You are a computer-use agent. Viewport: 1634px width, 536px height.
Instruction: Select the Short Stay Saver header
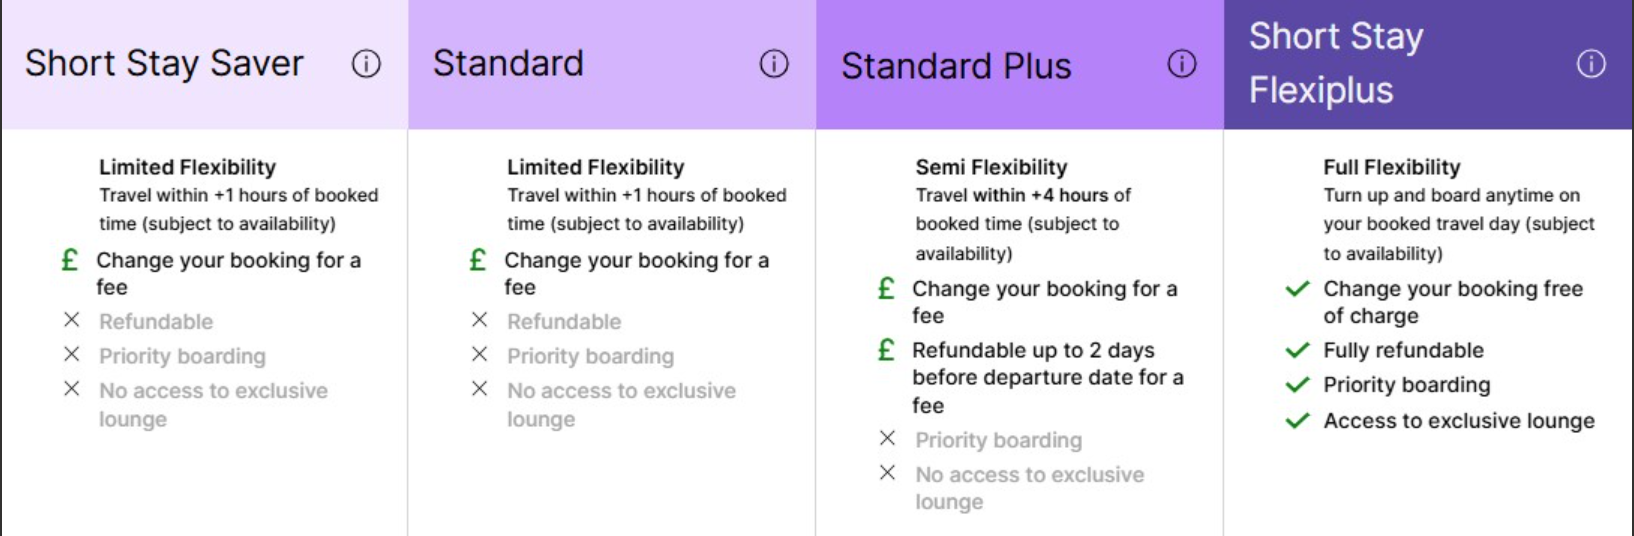coord(164,64)
